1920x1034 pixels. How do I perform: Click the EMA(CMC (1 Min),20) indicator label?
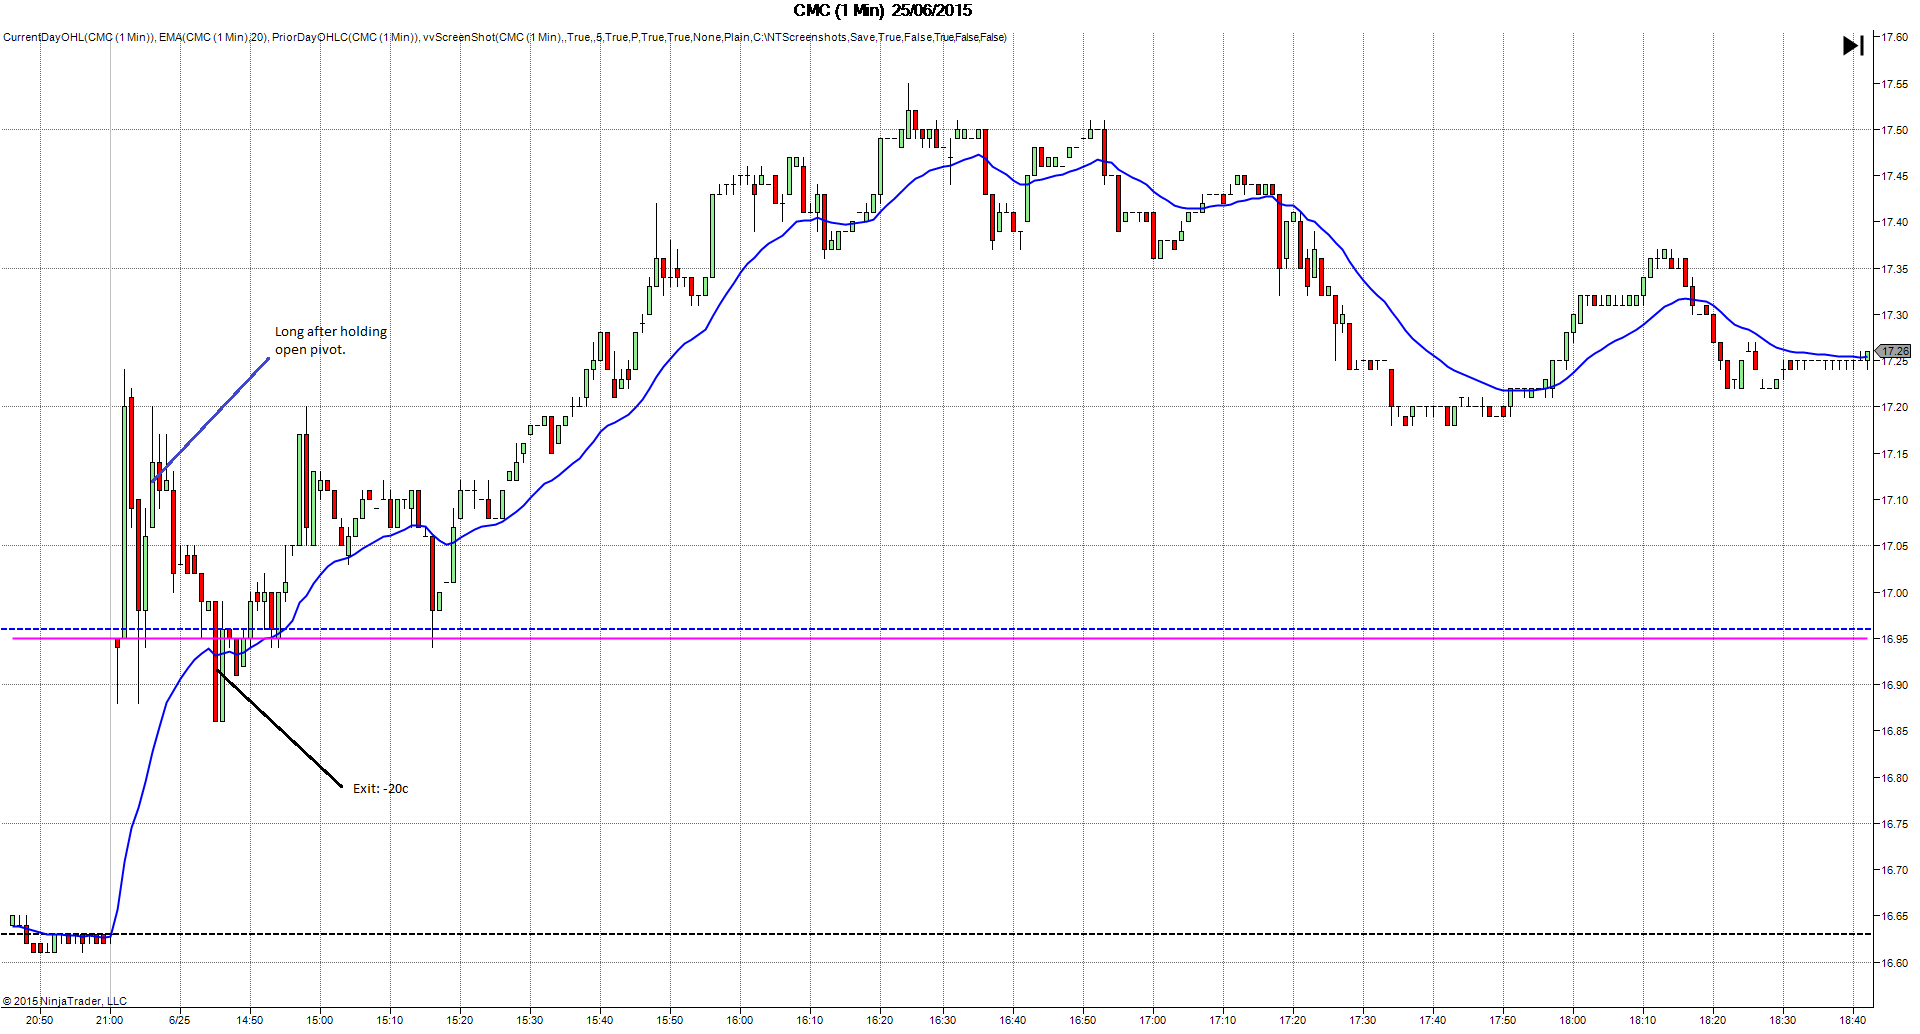click(213, 37)
